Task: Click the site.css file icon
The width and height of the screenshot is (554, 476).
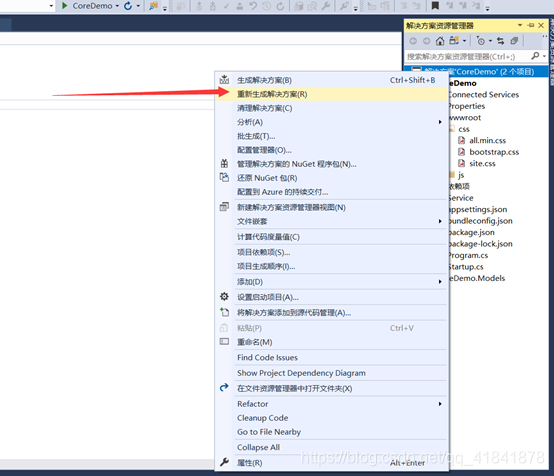Action: click(x=461, y=163)
